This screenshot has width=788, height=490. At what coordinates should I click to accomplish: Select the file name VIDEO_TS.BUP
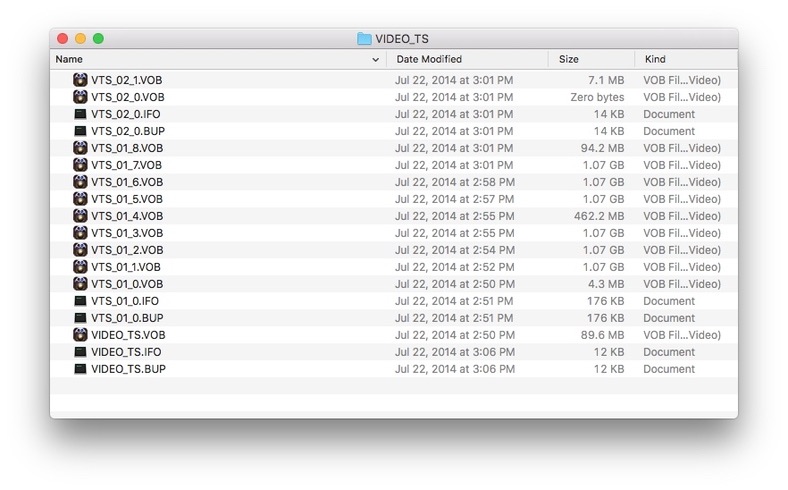coord(128,369)
